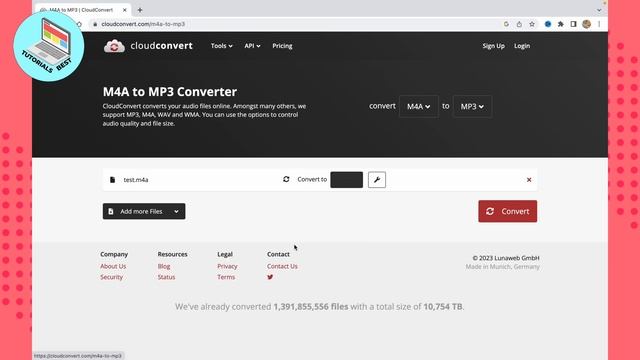The height and width of the screenshot is (360, 640).
Task: Open the Contact Us footer link
Action: (x=282, y=266)
